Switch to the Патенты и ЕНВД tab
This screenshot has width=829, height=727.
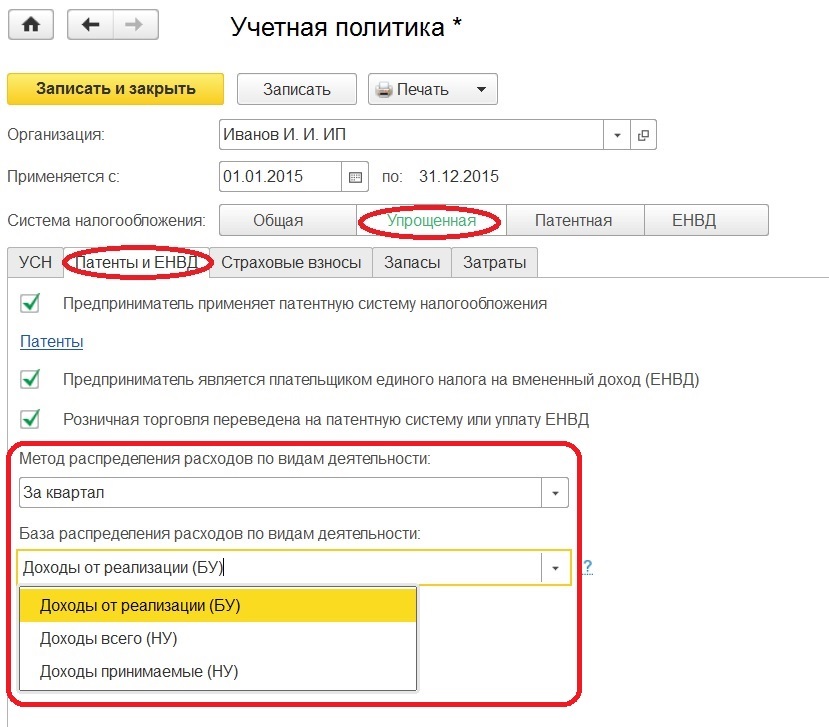pyautogui.click(x=136, y=262)
